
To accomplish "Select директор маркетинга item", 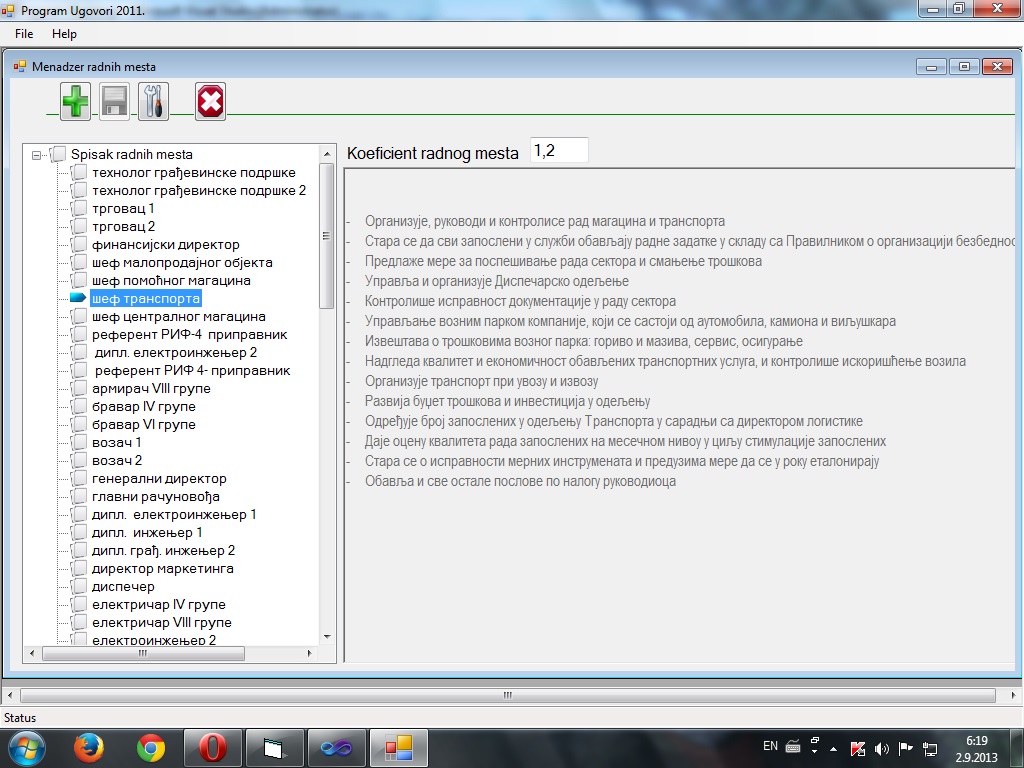I will [163, 568].
